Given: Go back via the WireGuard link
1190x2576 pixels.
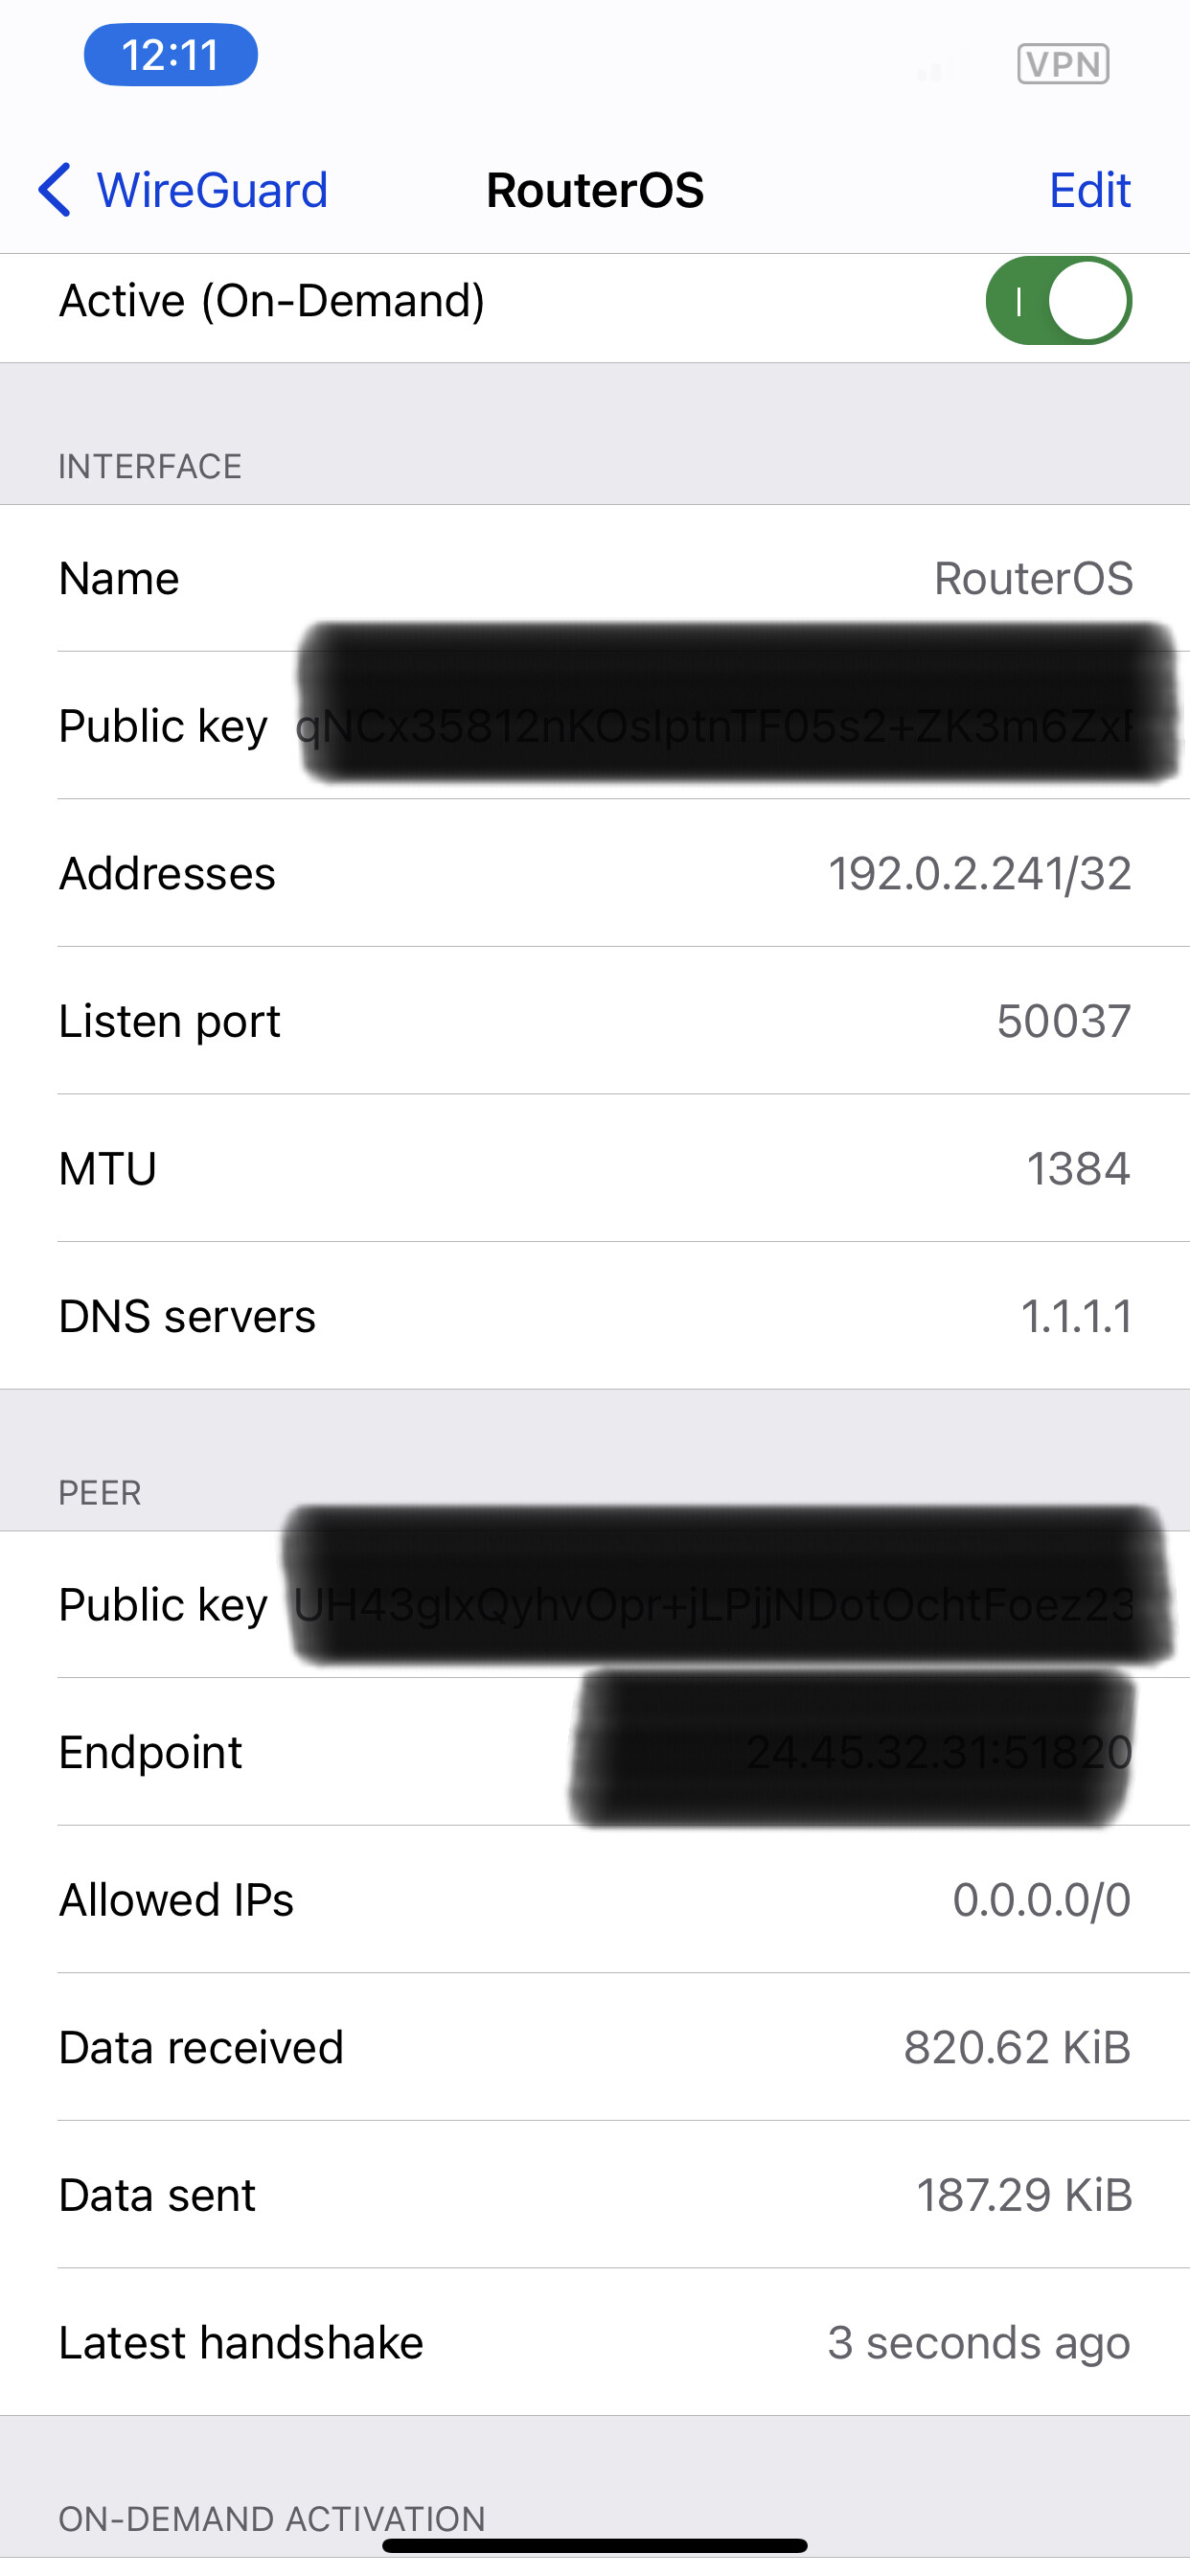Looking at the screenshot, I should coord(212,190).
